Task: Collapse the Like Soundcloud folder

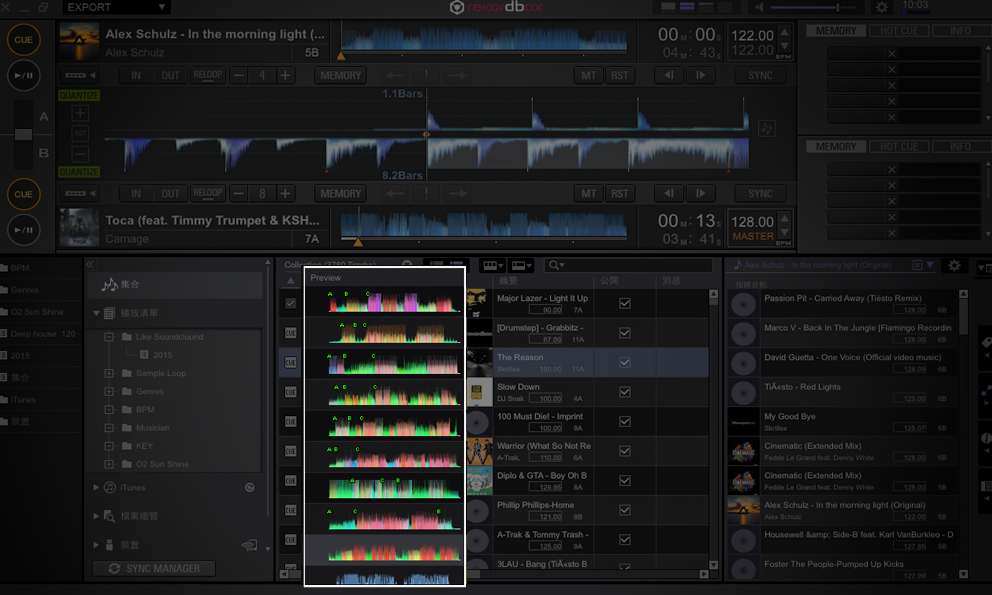Action: [109, 337]
